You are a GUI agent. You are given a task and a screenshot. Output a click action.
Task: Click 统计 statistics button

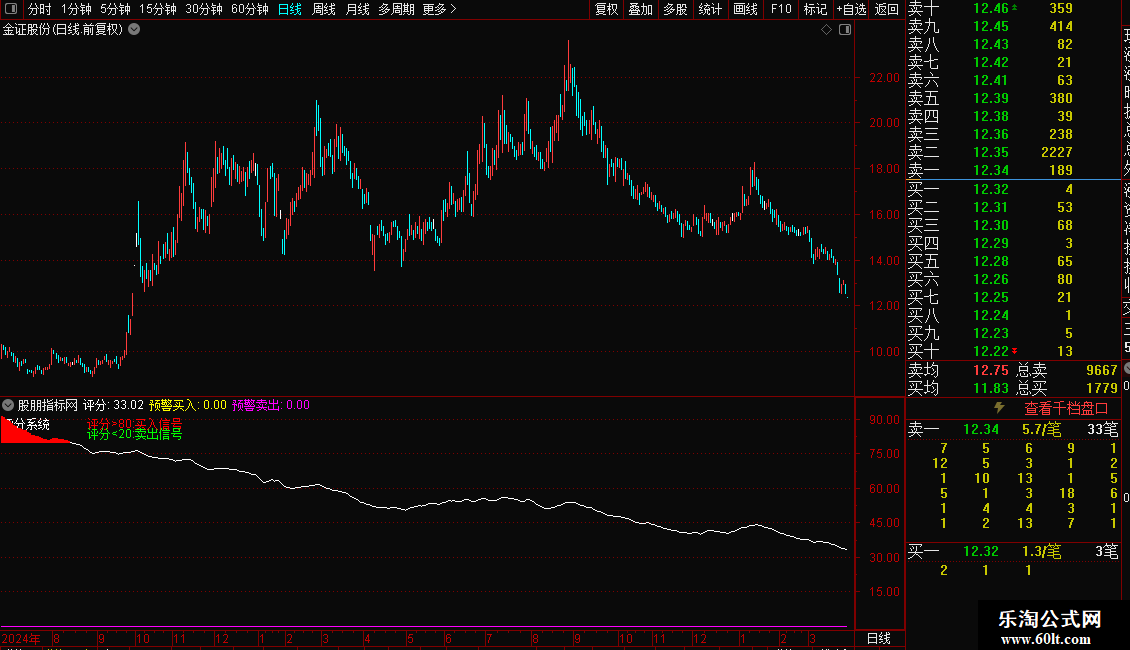(710, 9)
